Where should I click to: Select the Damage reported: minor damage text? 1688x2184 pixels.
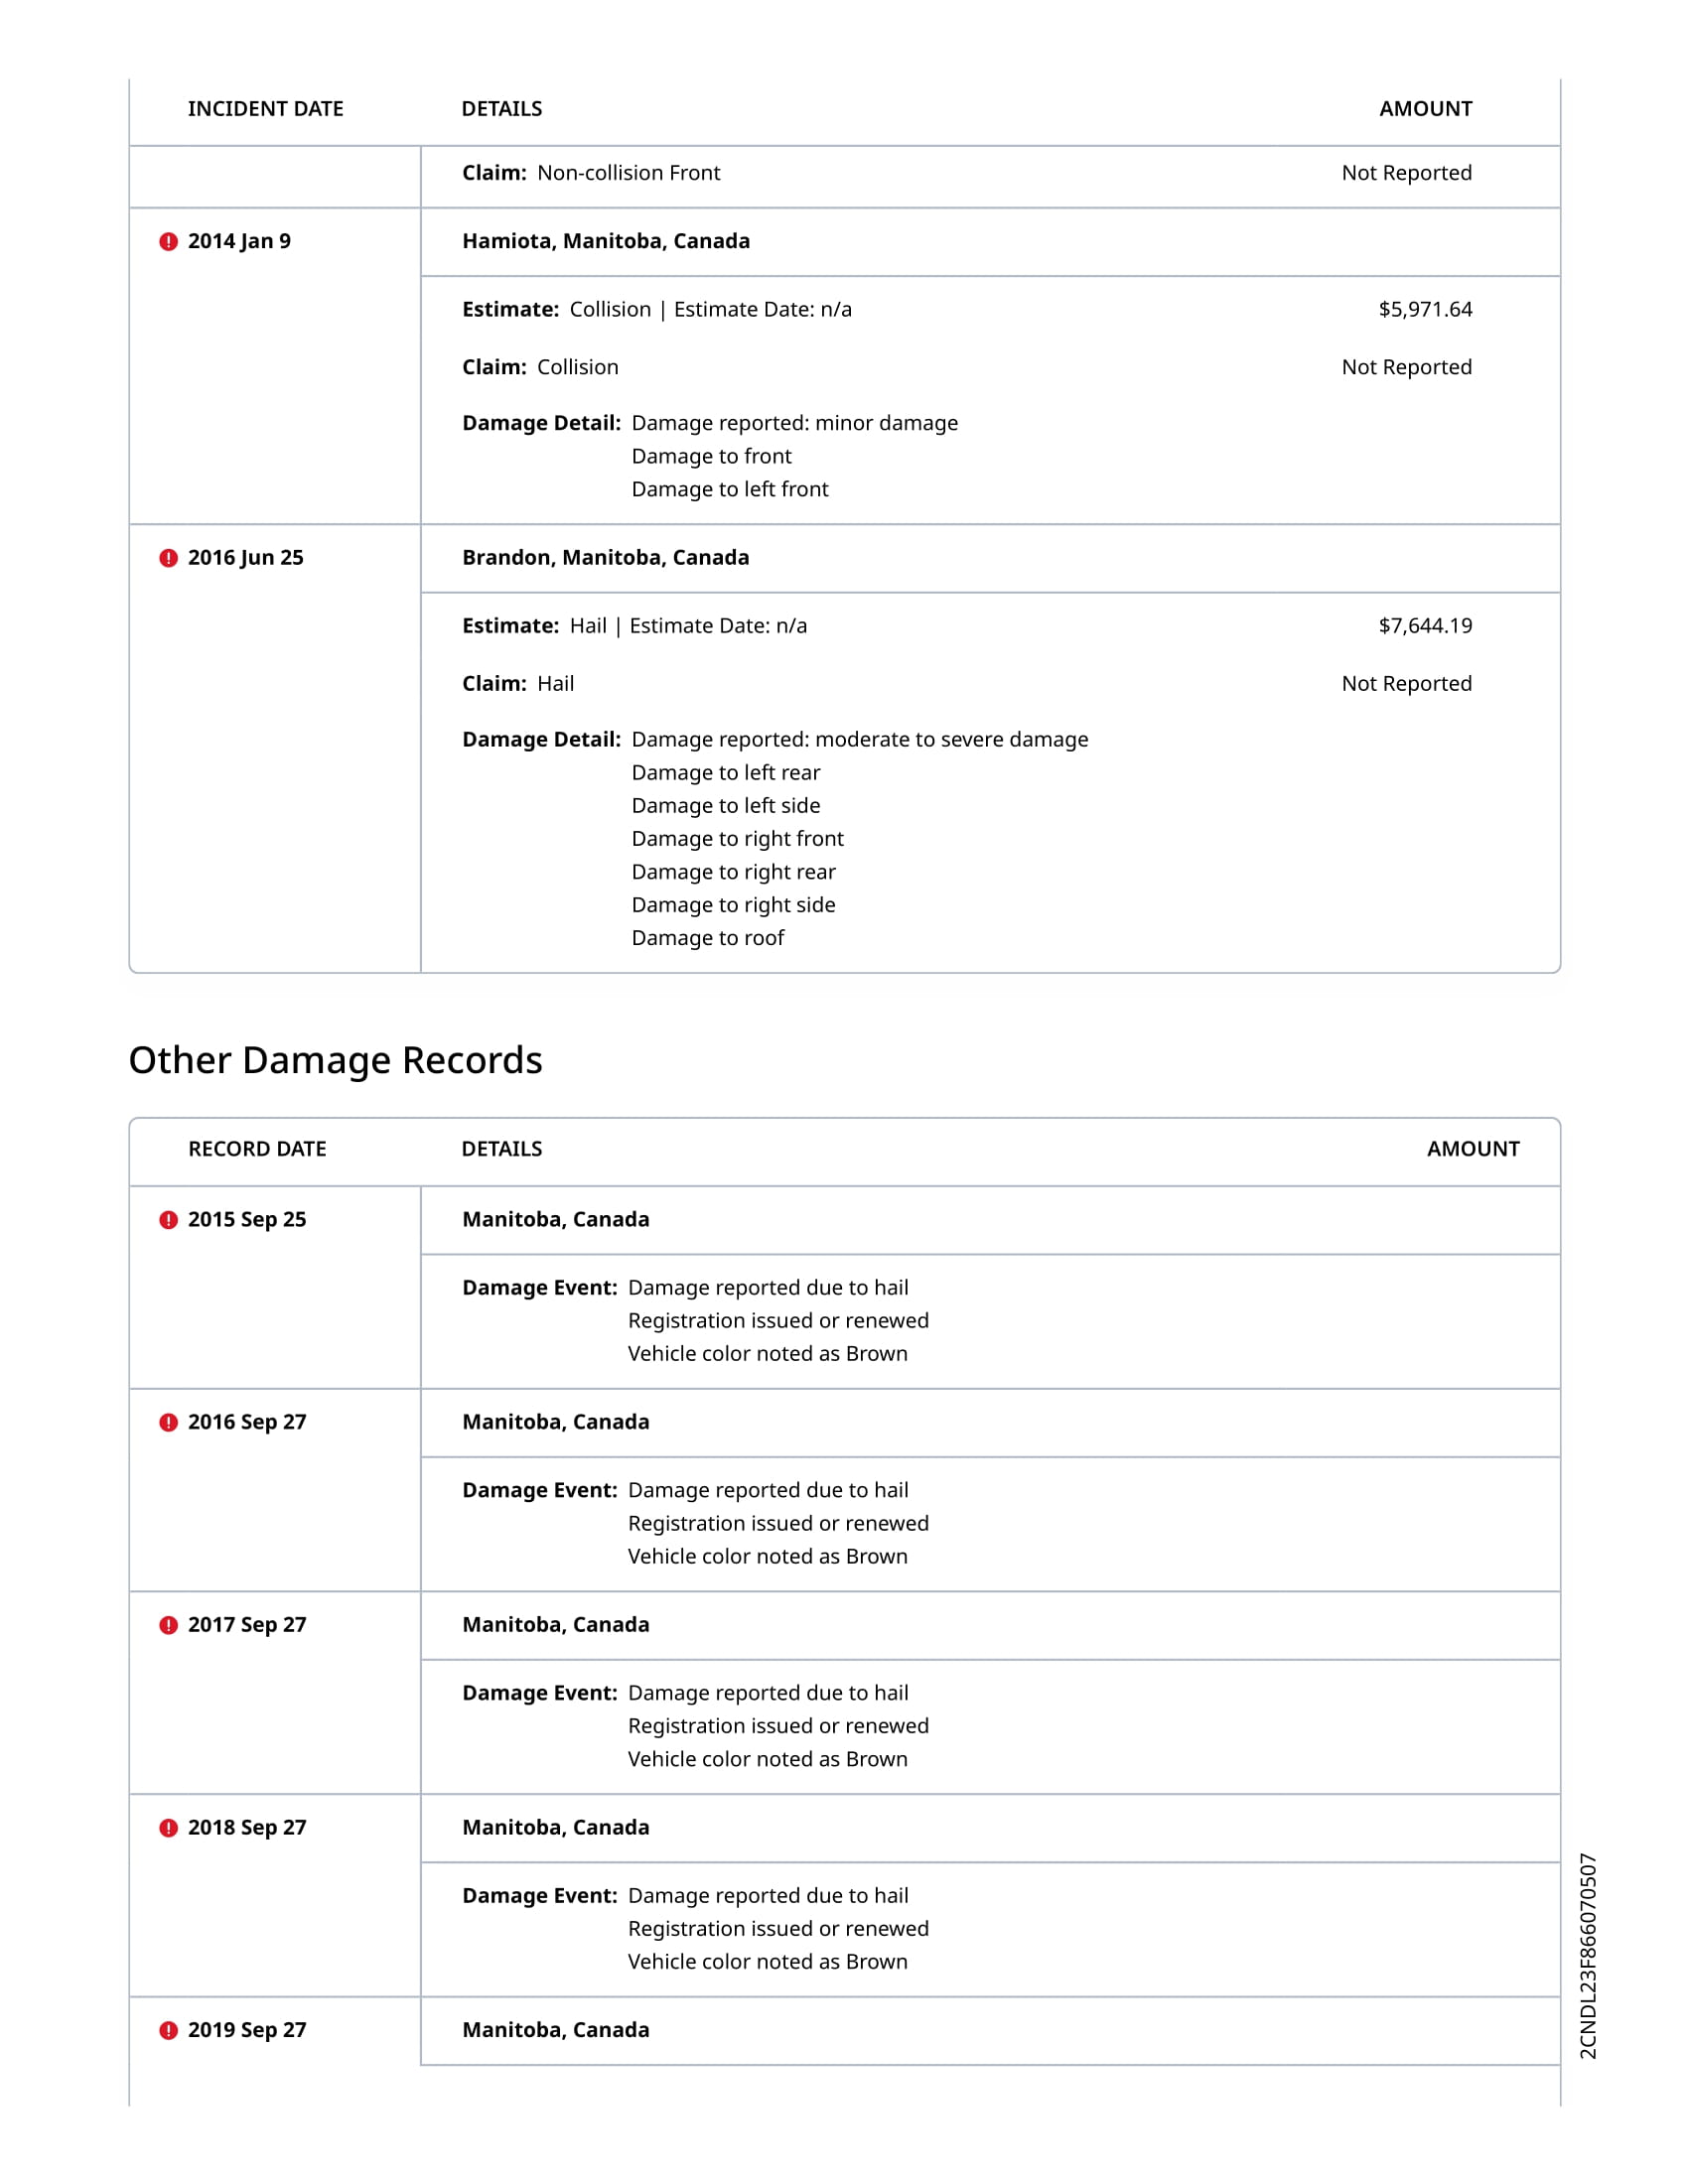point(794,423)
